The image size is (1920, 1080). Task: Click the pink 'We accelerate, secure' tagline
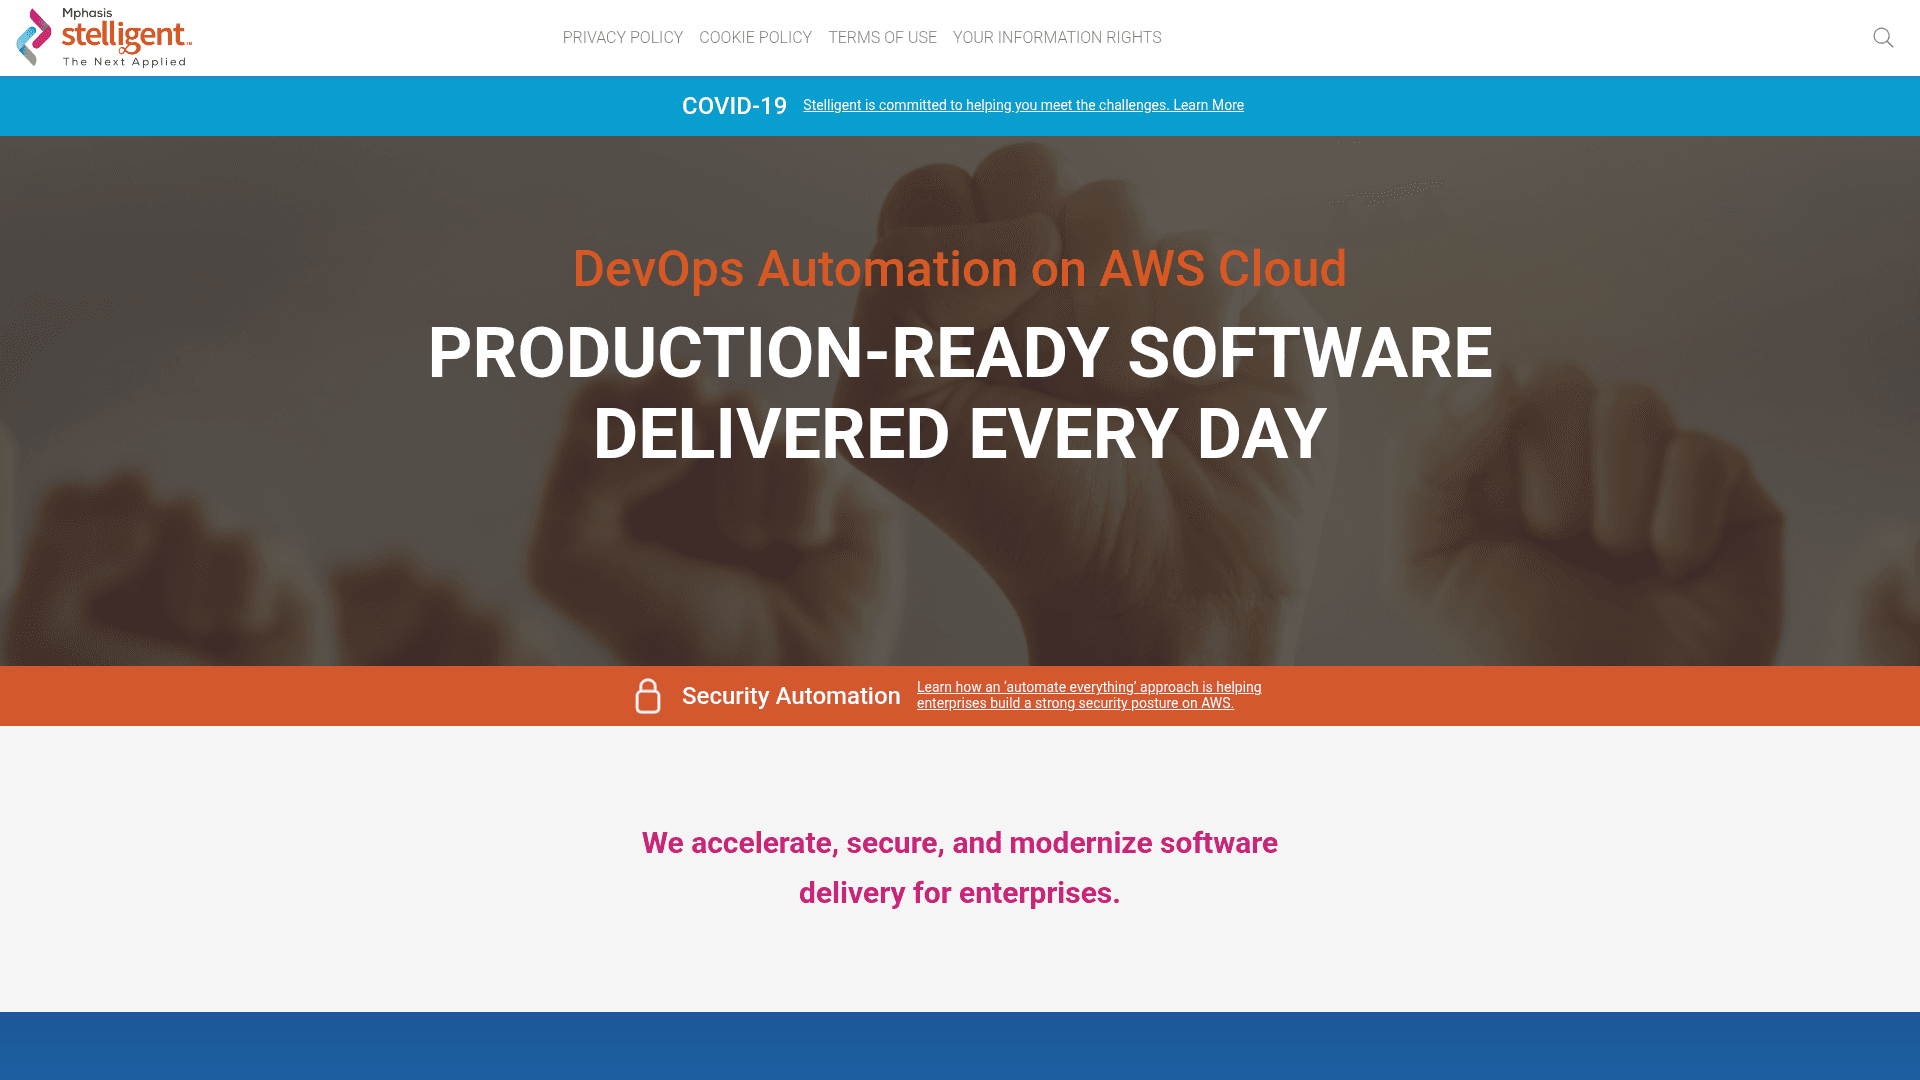point(959,843)
